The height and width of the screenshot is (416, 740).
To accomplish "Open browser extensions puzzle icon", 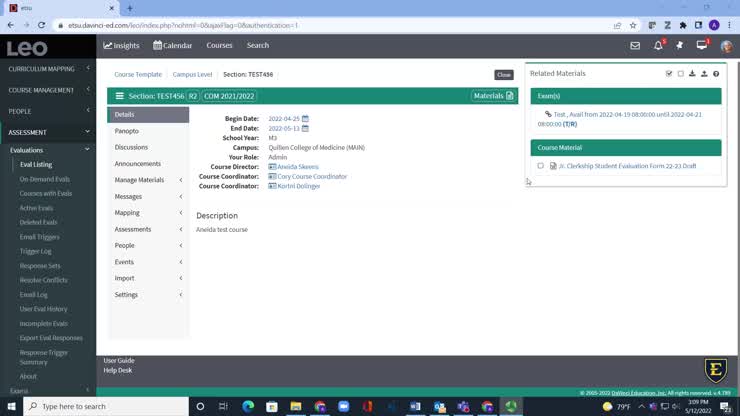I will pyautogui.click(x=683, y=25).
